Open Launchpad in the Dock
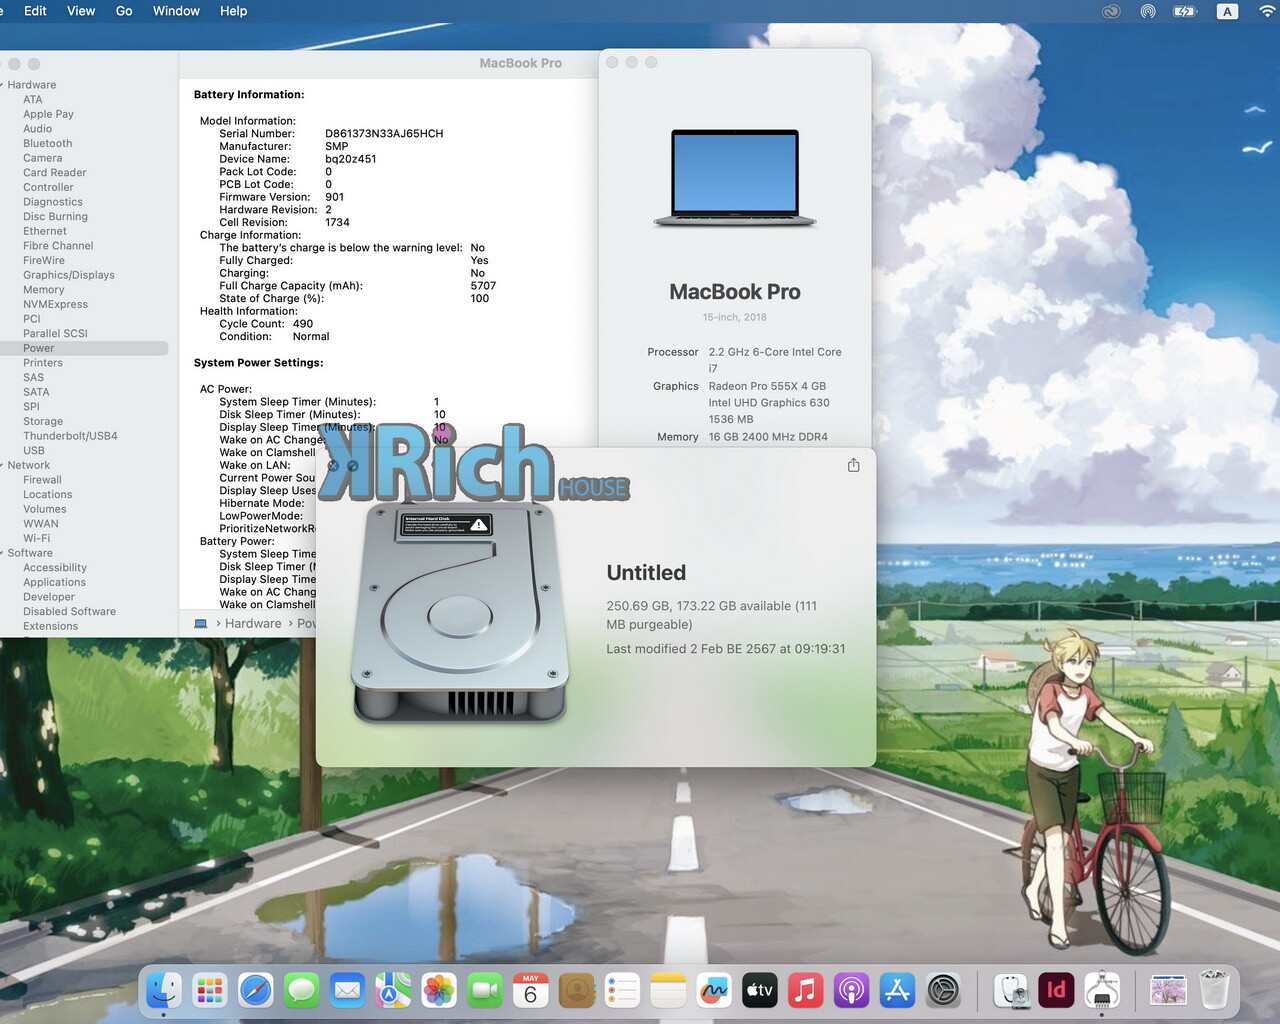The height and width of the screenshot is (1024, 1280). tap(210, 991)
